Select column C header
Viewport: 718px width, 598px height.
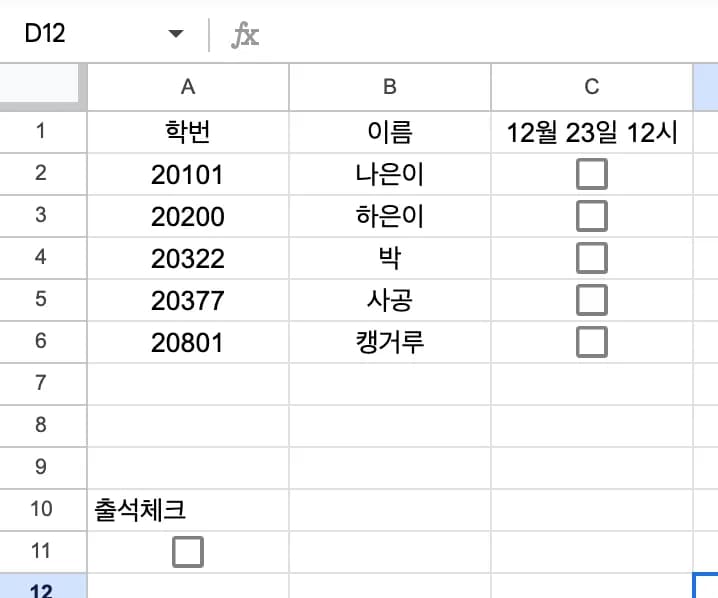tap(591, 87)
